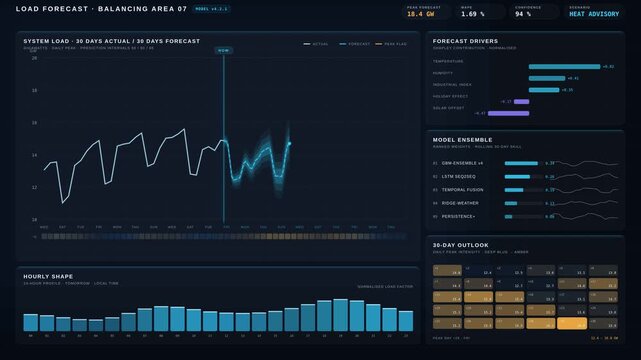641x360 pixels.
Task: Click the SYSTEM LOAD panel title
Action: (x=112, y=41)
